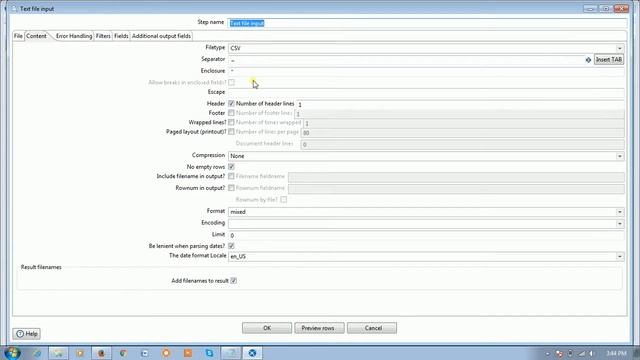Viewport: 640px width, 360px height.
Task: Cancel the Text file input dialog
Action: [372, 328]
